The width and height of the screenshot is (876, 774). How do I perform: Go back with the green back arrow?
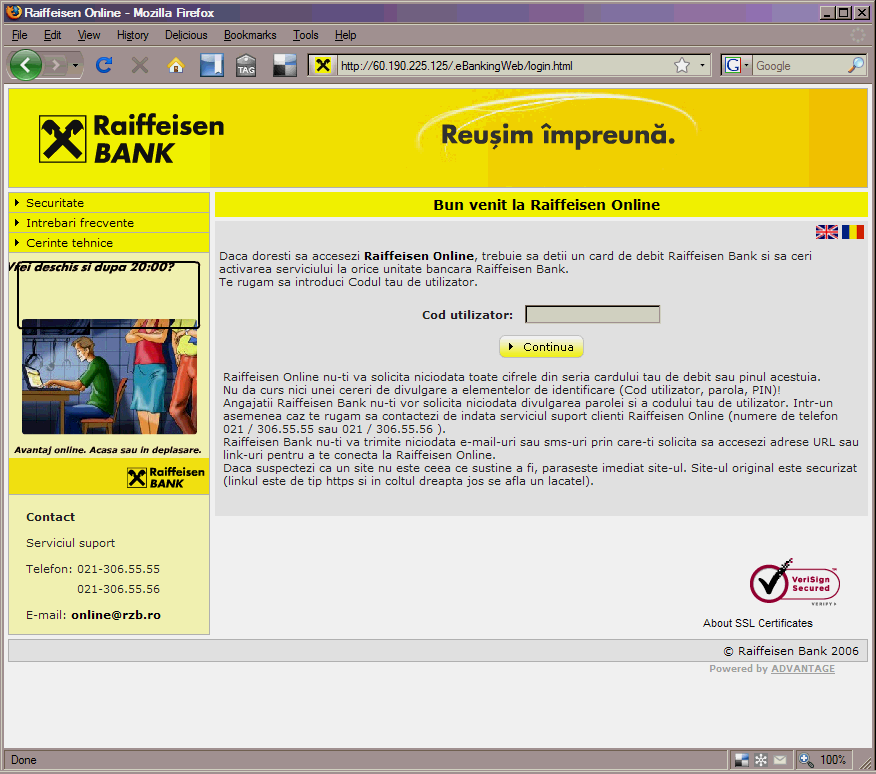tap(25, 65)
